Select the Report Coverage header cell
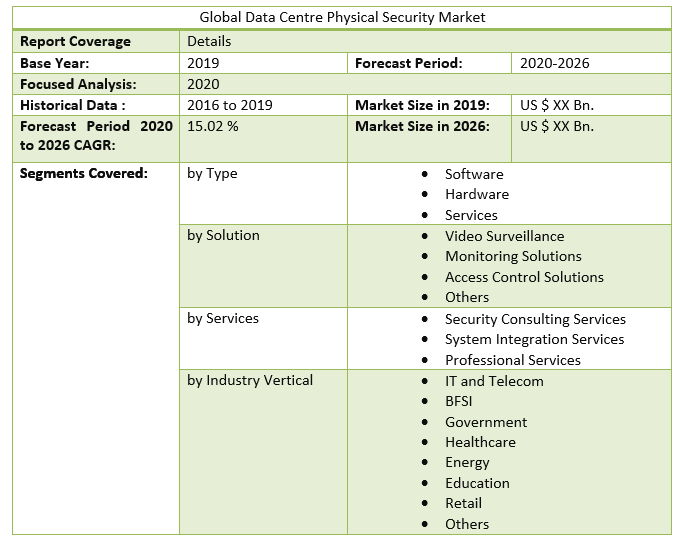691x546 pixels. click(x=75, y=41)
